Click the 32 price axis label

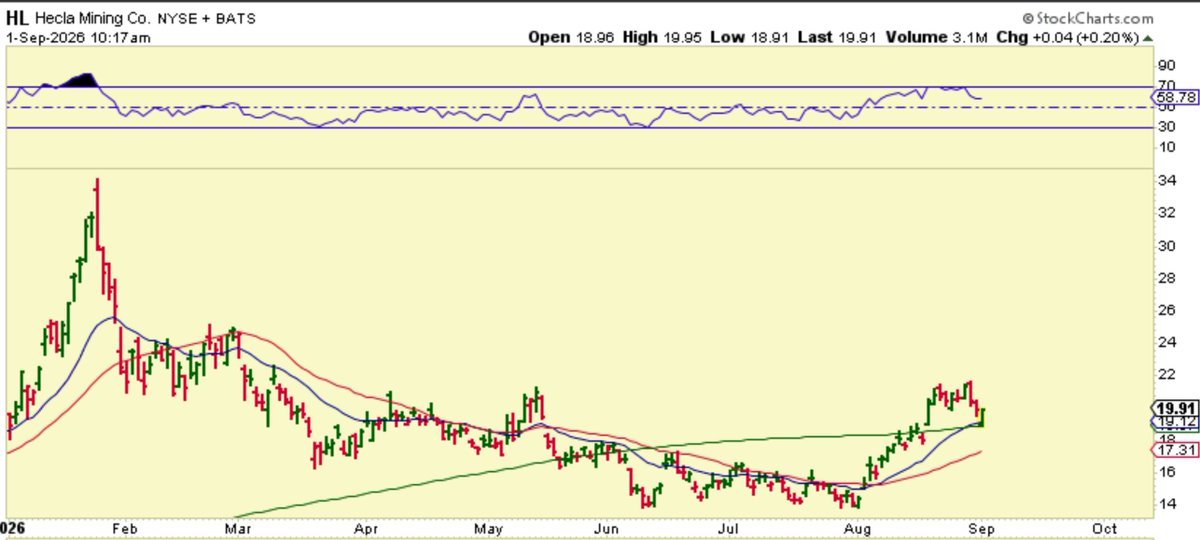pyautogui.click(x=1166, y=213)
